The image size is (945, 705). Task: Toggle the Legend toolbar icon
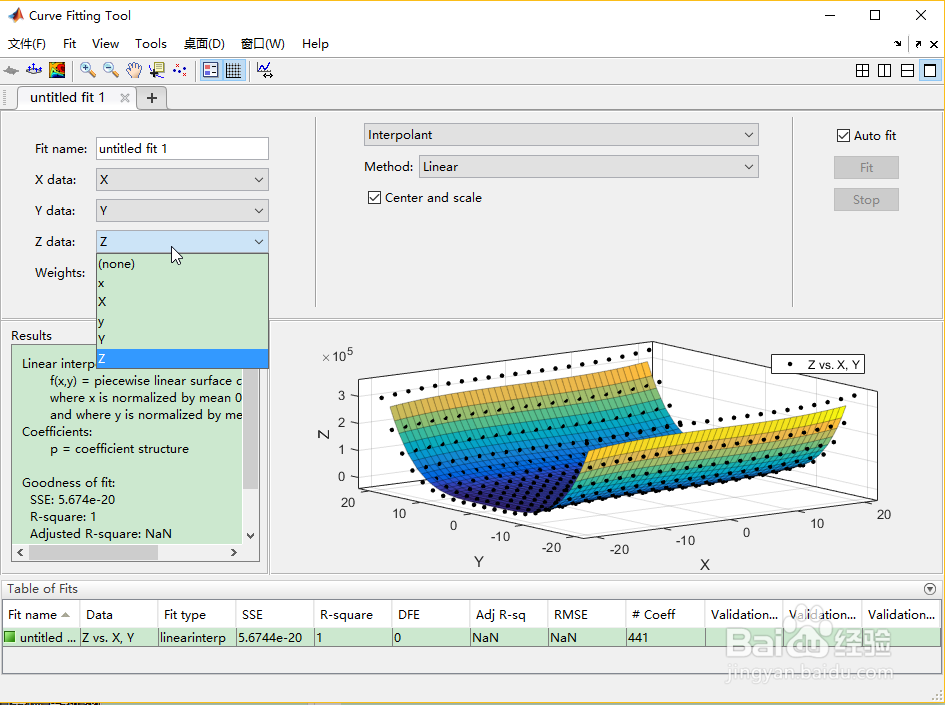[x=210, y=70]
